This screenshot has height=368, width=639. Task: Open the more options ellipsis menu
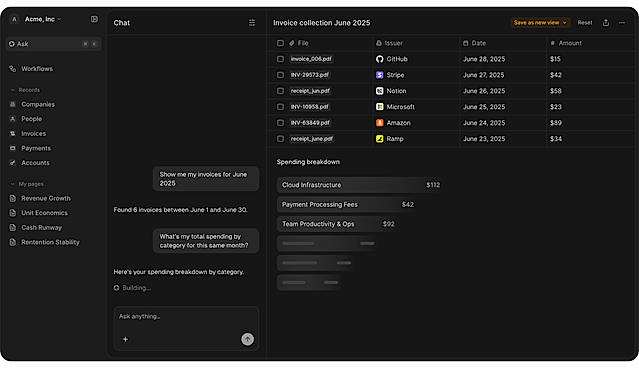pyautogui.click(x=622, y=23)
